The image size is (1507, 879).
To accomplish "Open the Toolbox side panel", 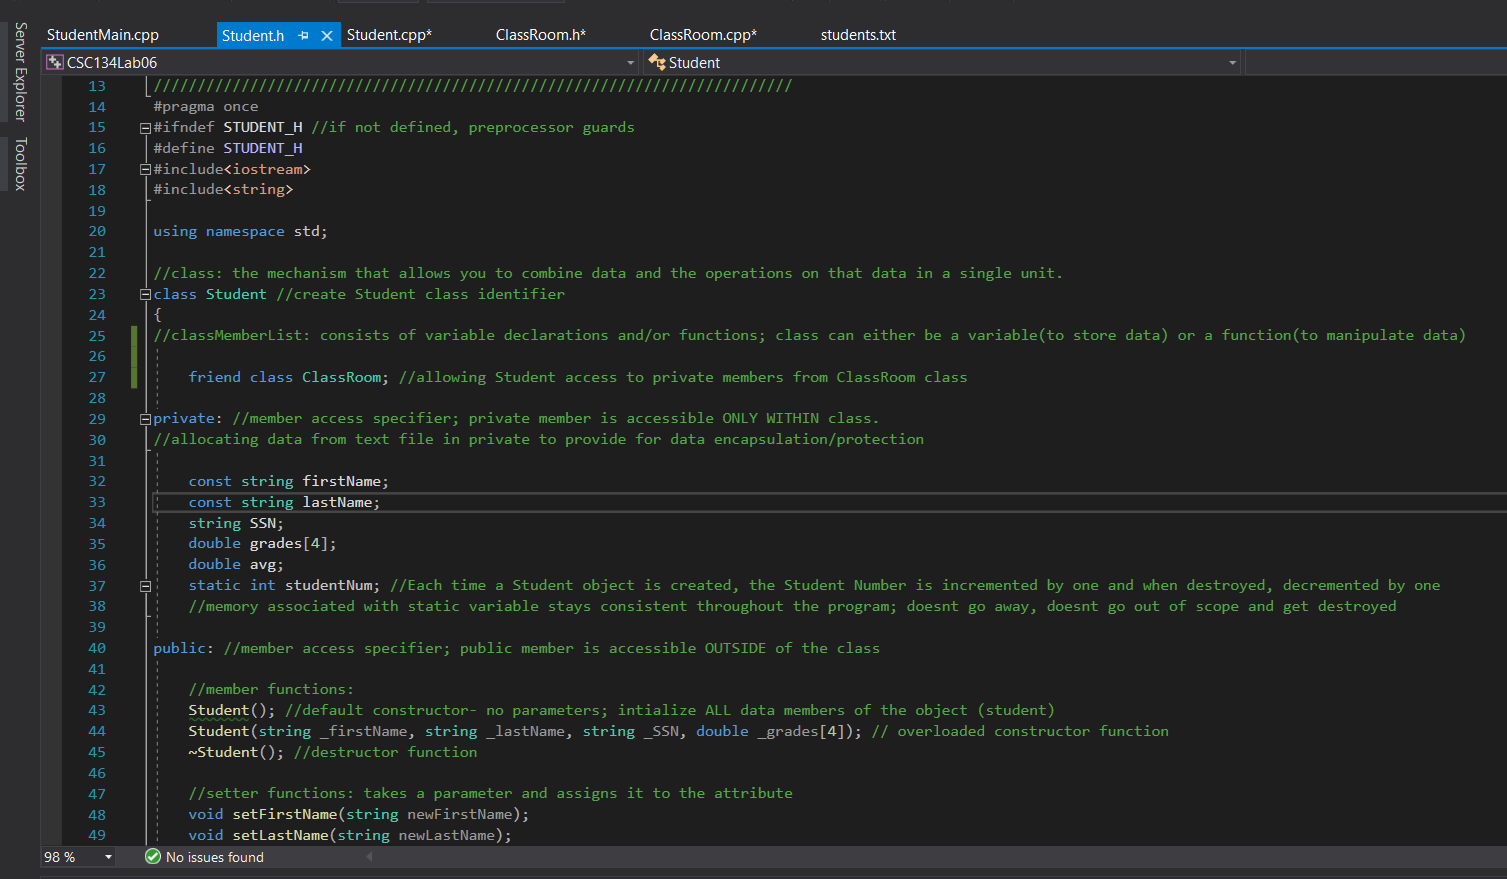I will (20, 164).
